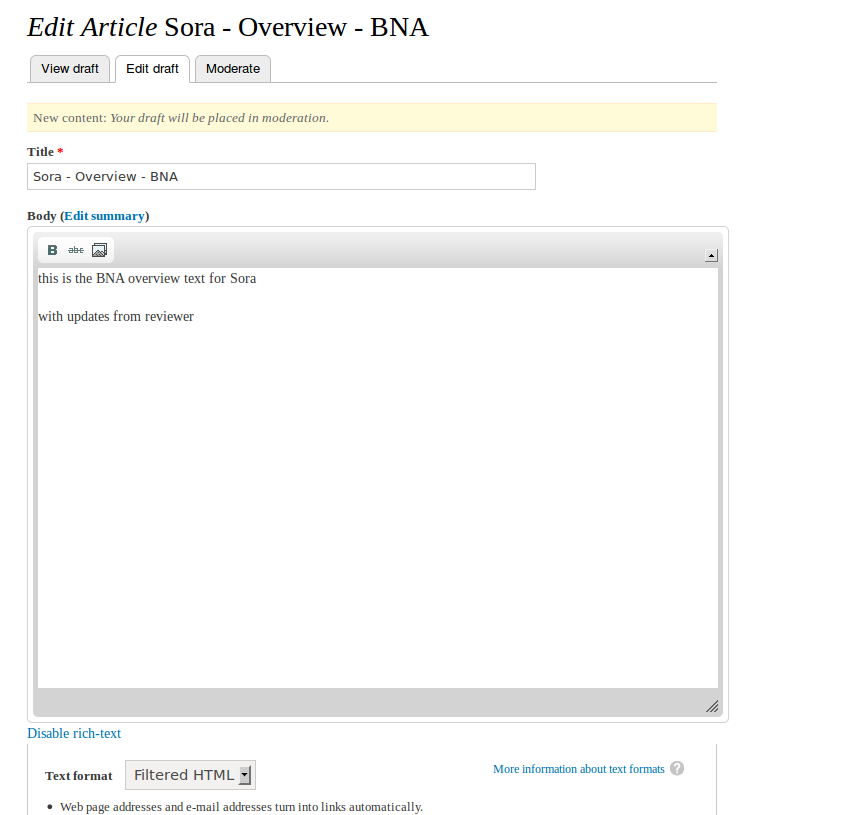Screen dimensions: 843x815
Task: Click the Disable rich-text link
Action: click(73, 733)
